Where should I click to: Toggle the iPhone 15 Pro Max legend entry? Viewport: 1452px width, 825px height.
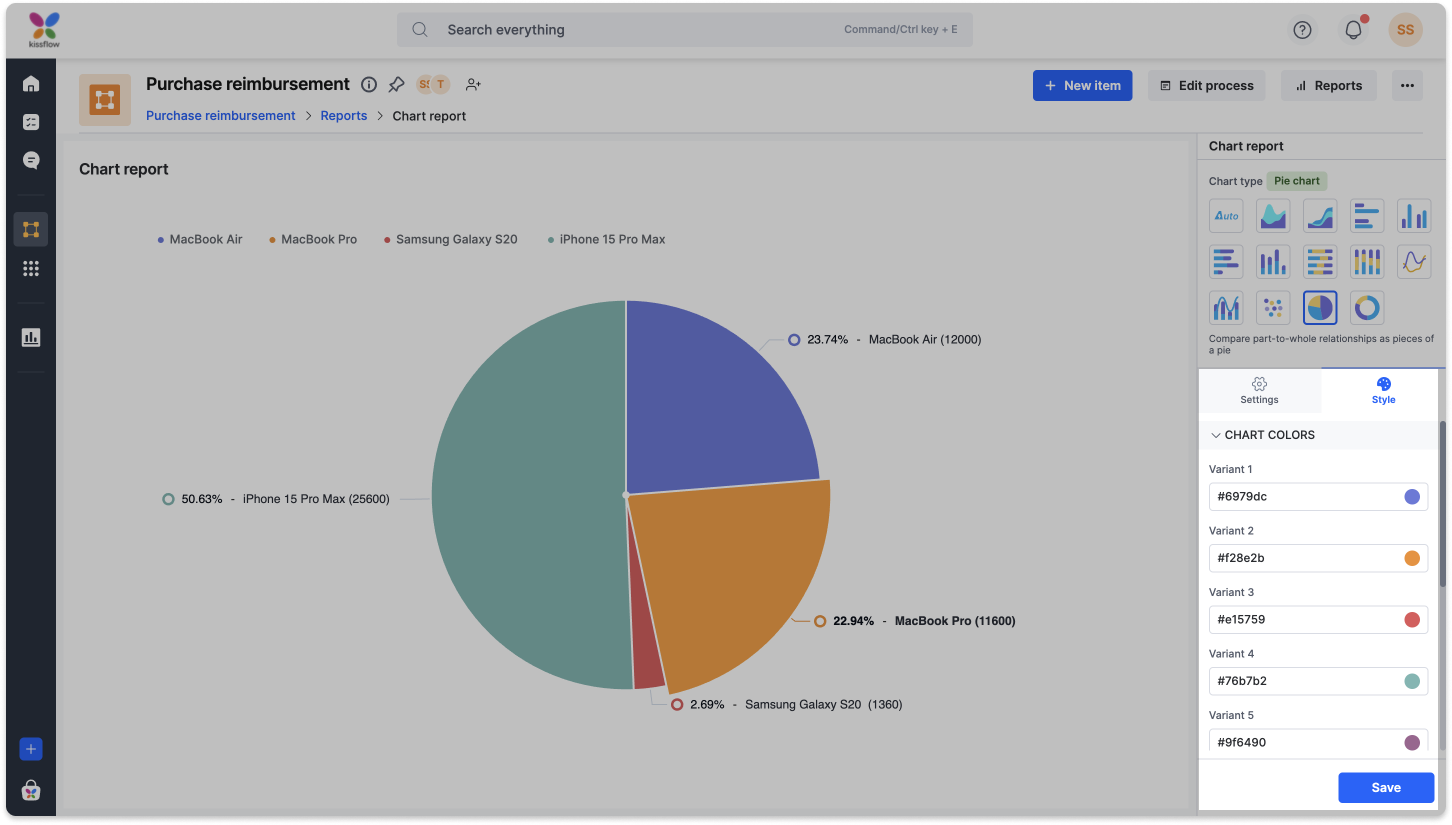point(606,240)
